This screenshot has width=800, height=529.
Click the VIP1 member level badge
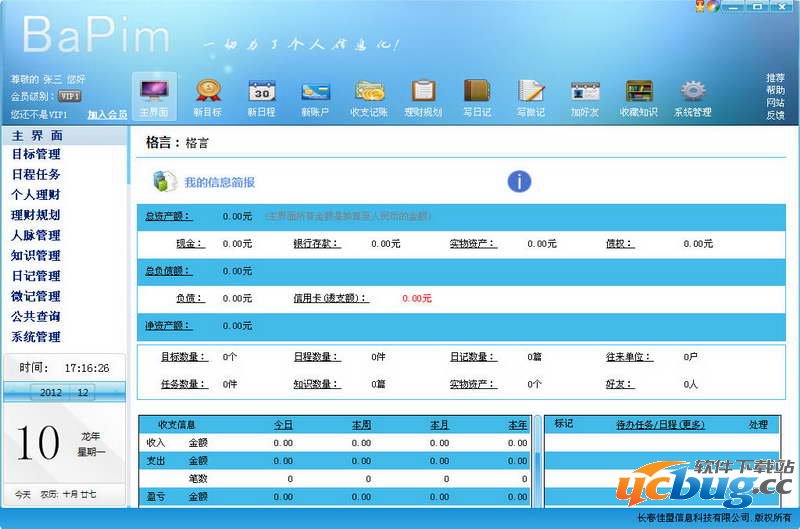(x=69, y=96)
